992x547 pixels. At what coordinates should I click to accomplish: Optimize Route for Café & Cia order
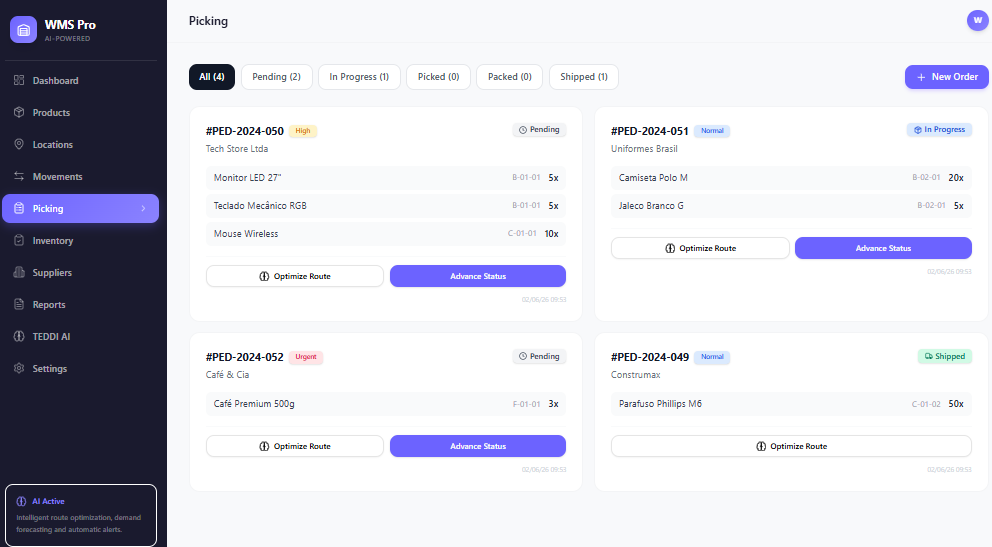pos(295,446)
